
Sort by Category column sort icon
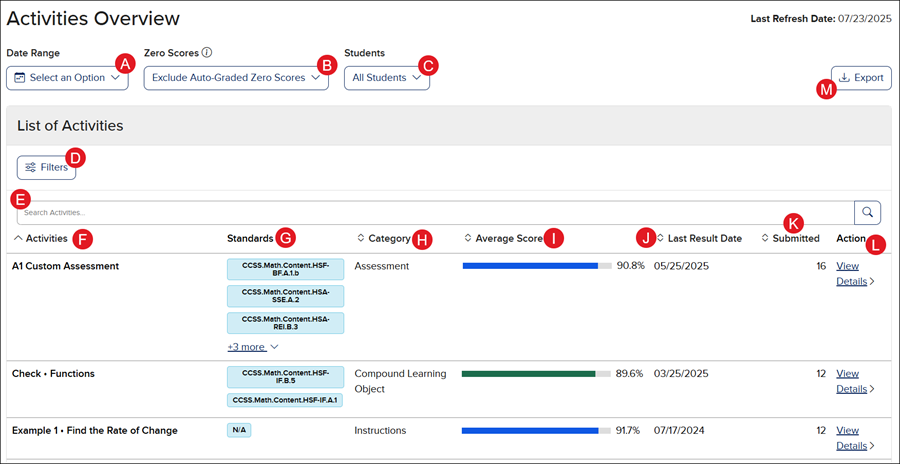point(361,238)
